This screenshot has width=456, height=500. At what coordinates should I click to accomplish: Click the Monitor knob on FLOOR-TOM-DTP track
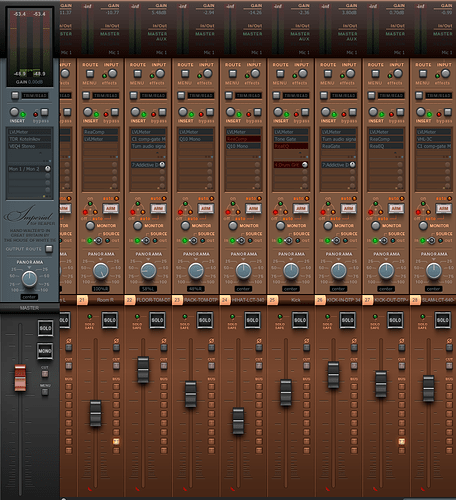[138, 226]
